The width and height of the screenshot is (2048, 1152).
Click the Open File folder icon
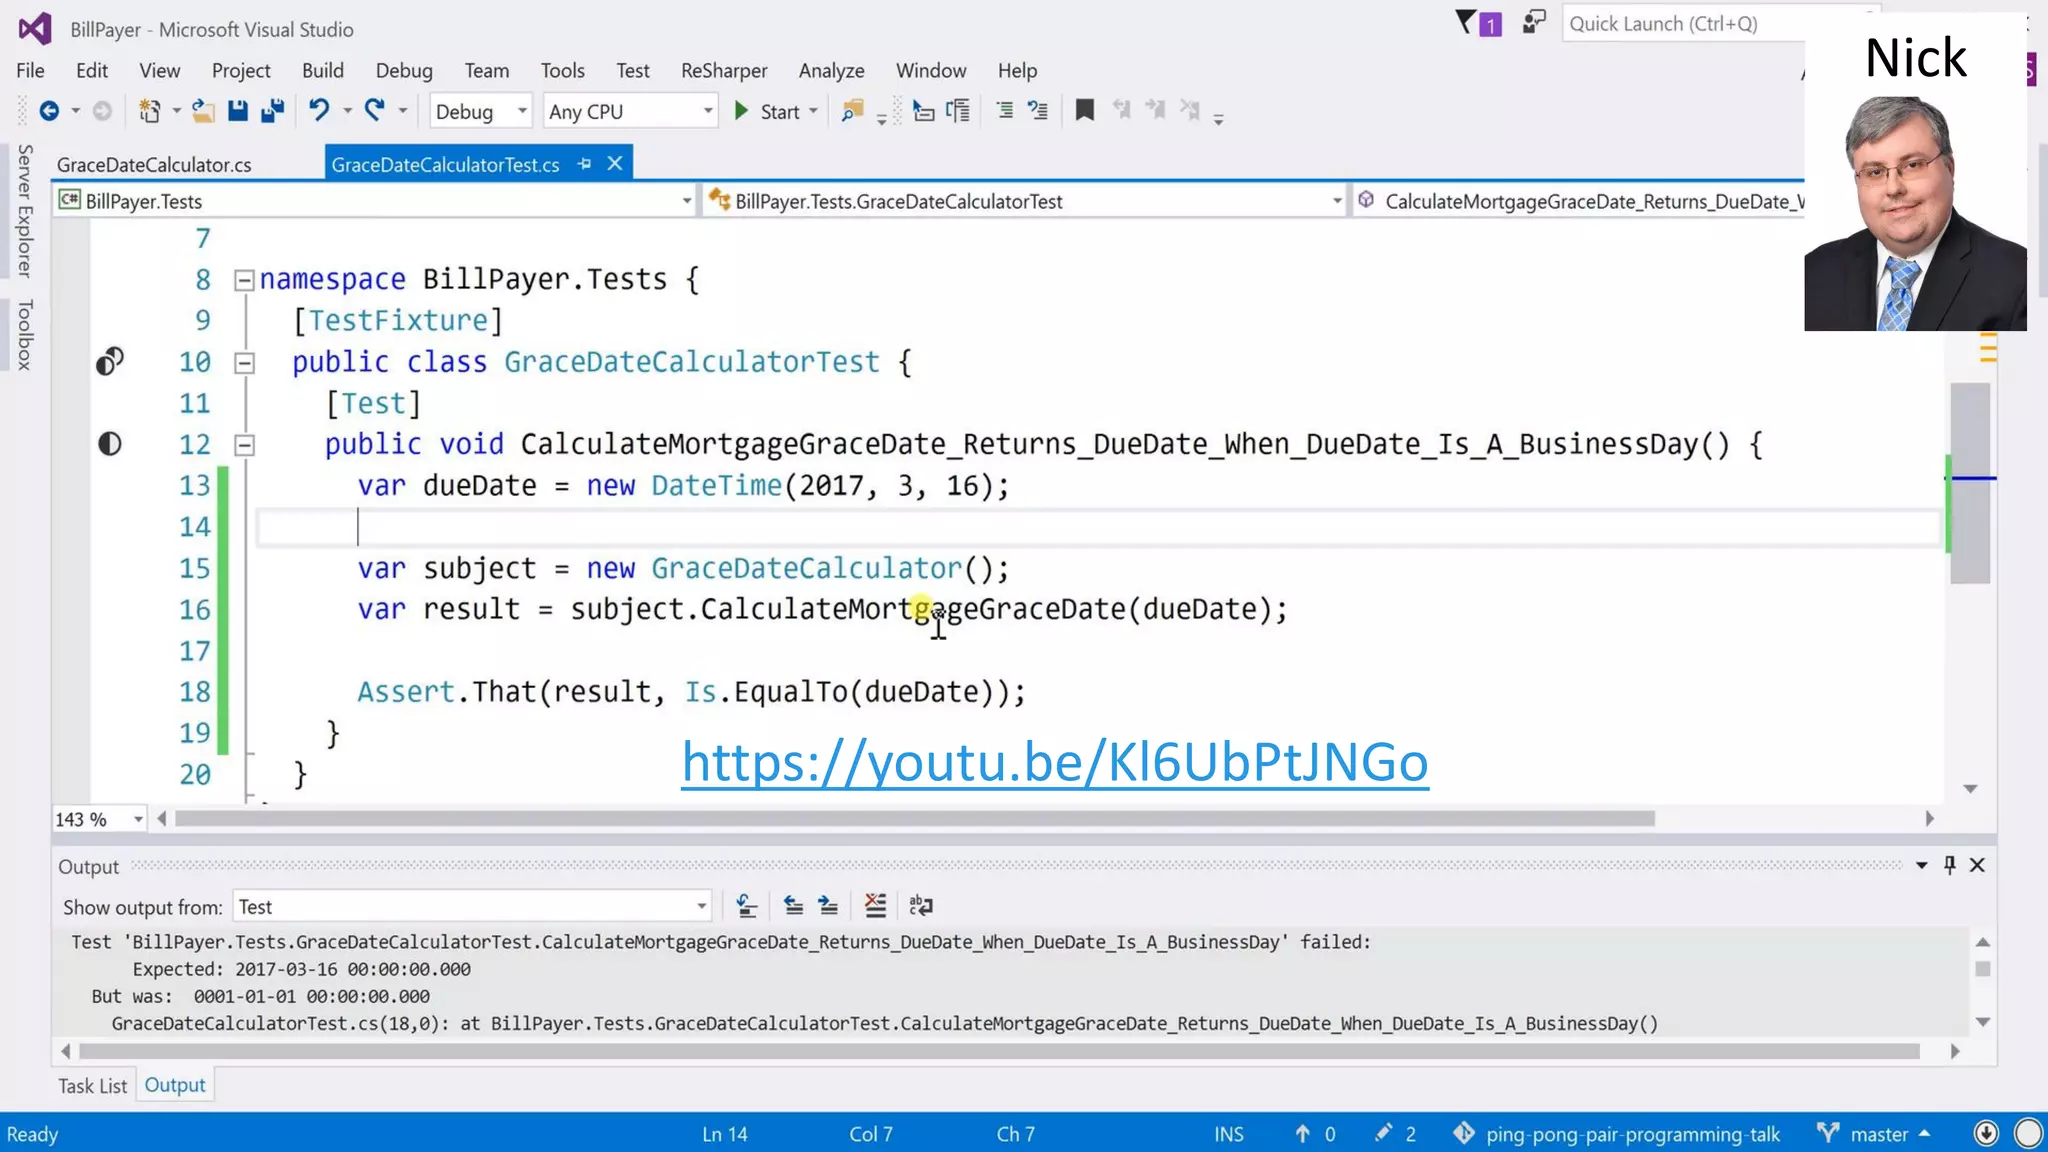(x=203, y=111)
